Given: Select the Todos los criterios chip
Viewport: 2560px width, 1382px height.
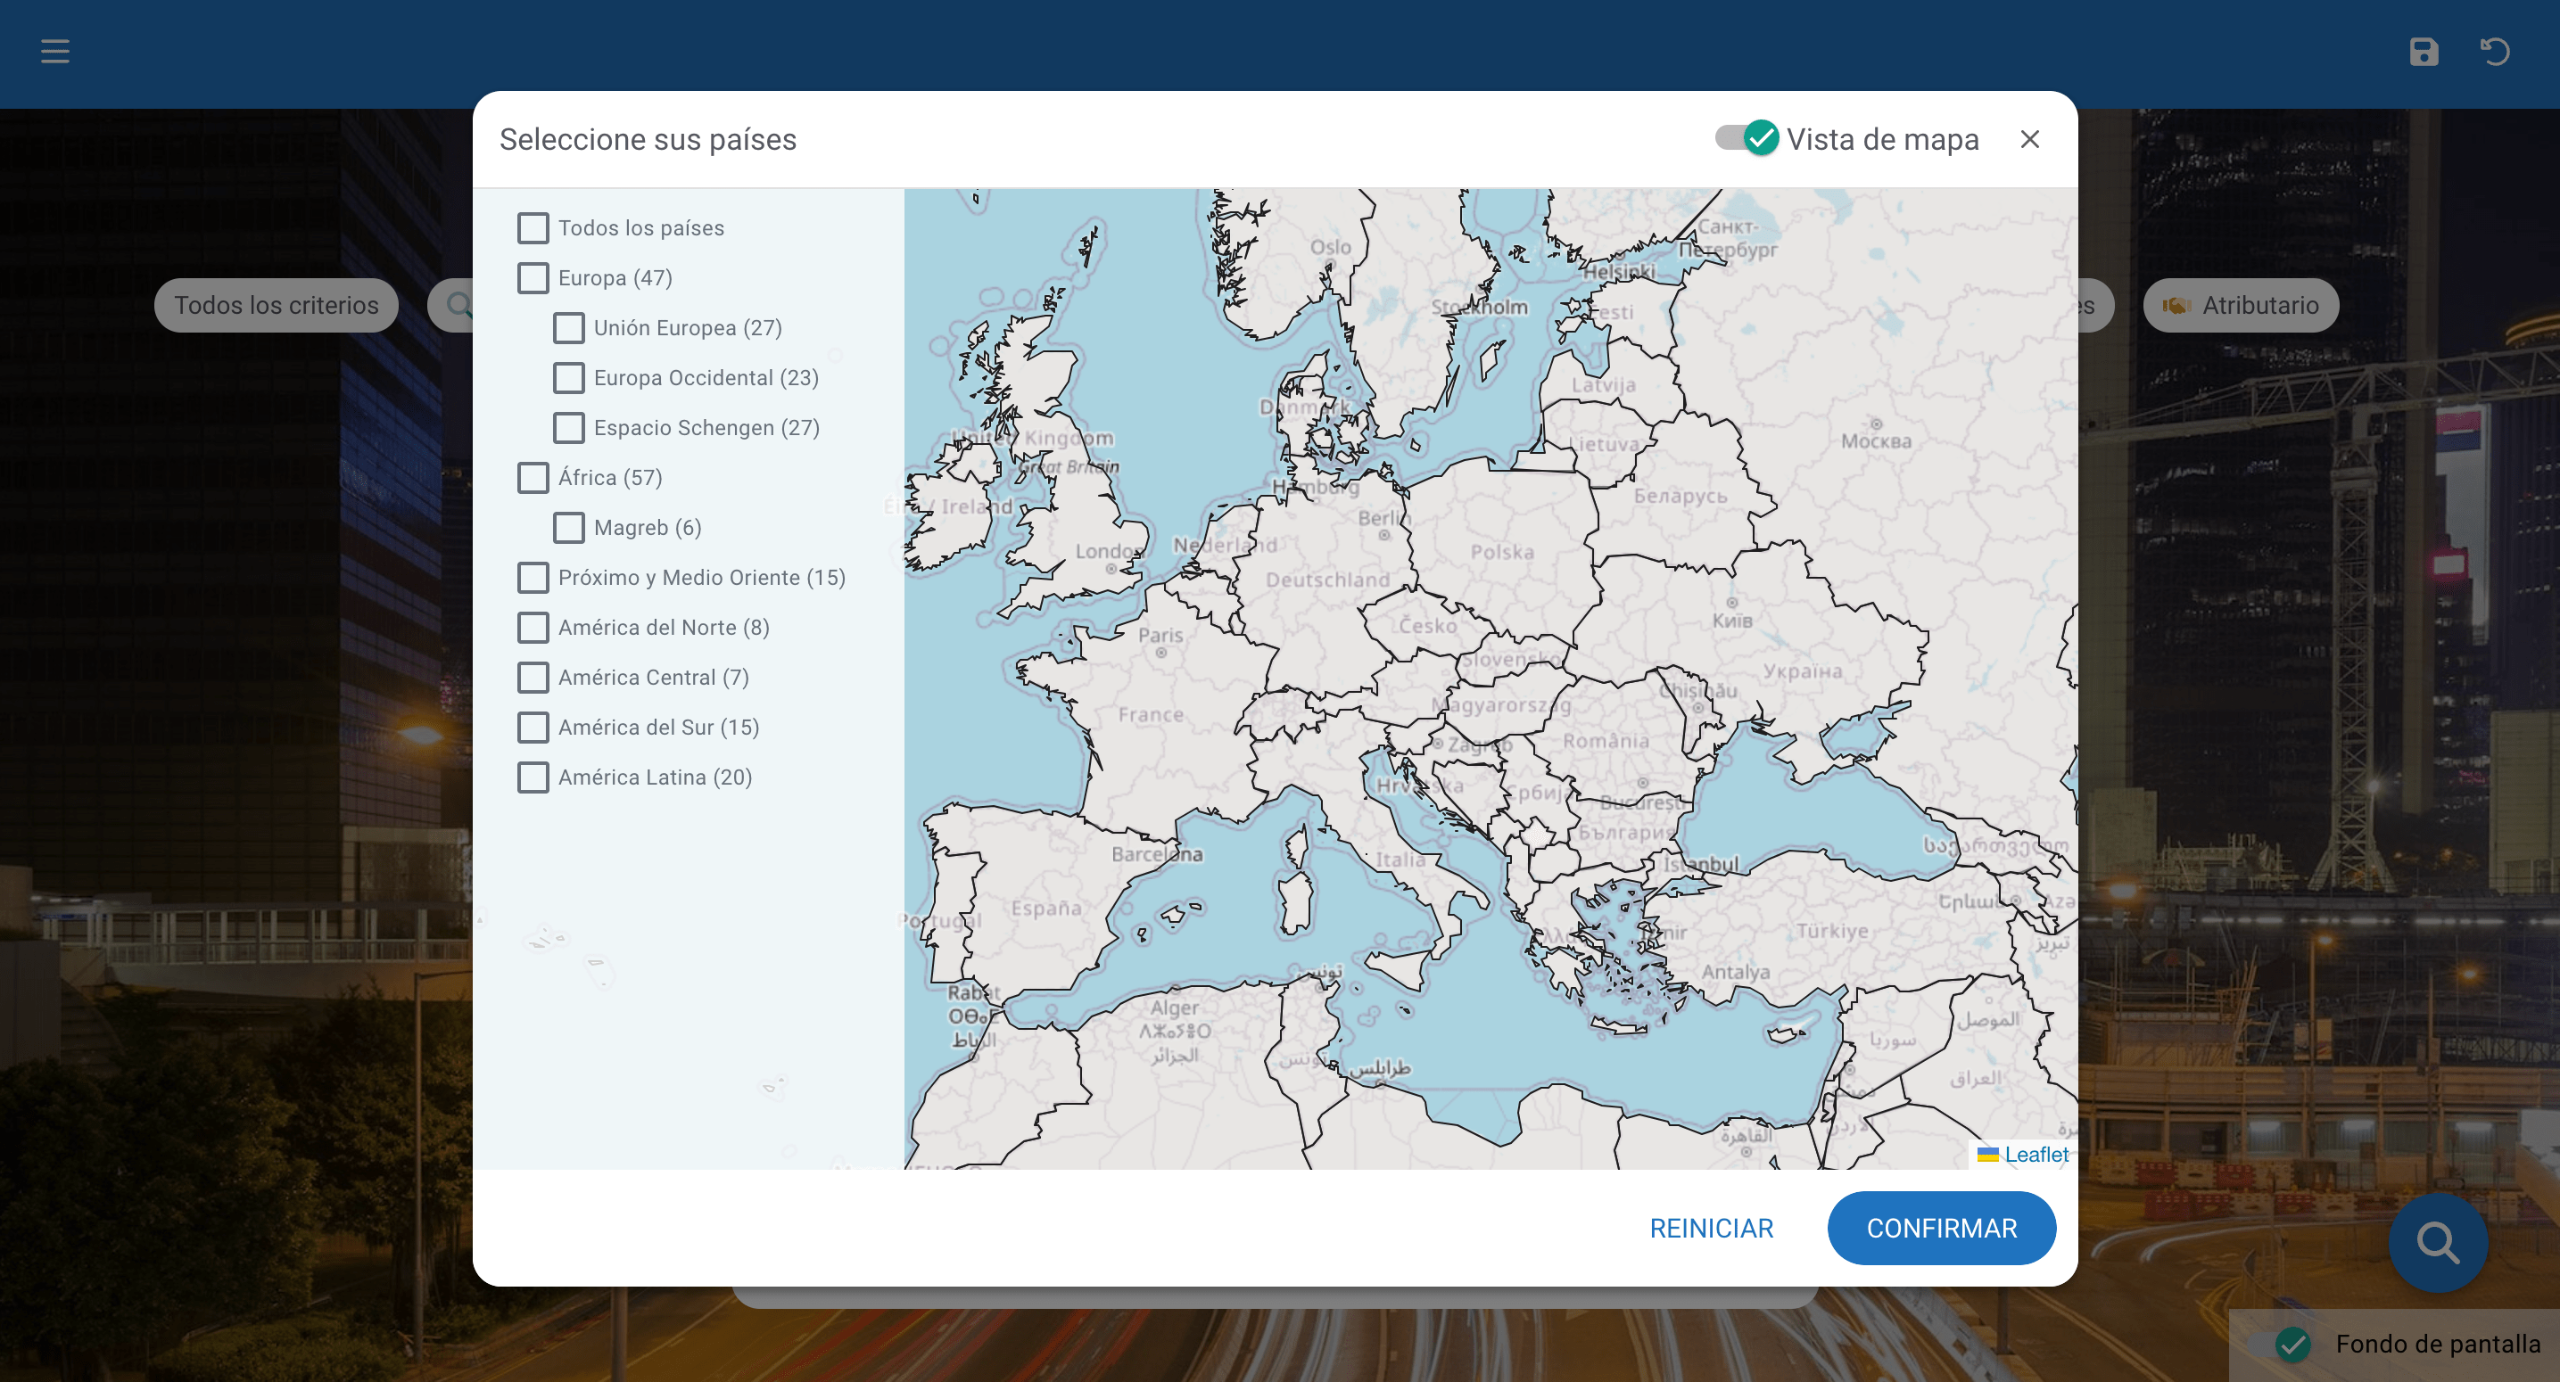Looking at the screenshot, I should (x=276, y=305).
